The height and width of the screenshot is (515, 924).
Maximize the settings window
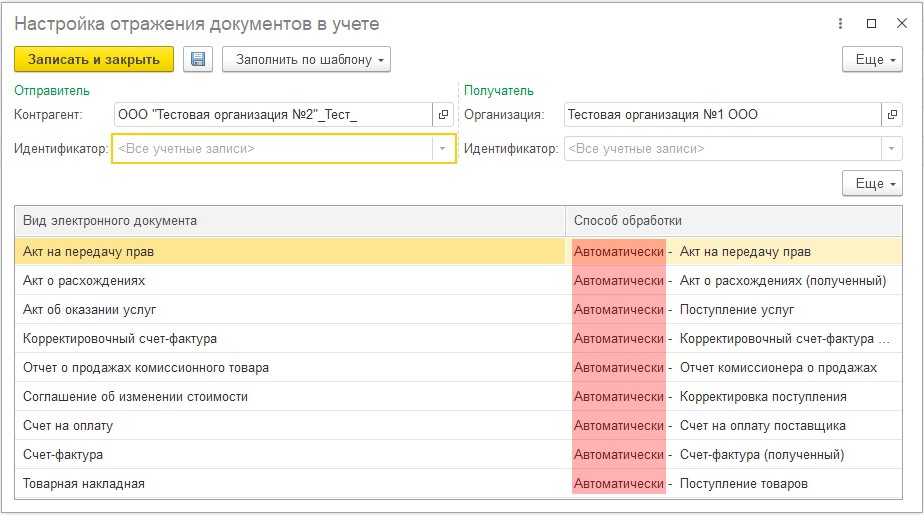tap(871, 24)
